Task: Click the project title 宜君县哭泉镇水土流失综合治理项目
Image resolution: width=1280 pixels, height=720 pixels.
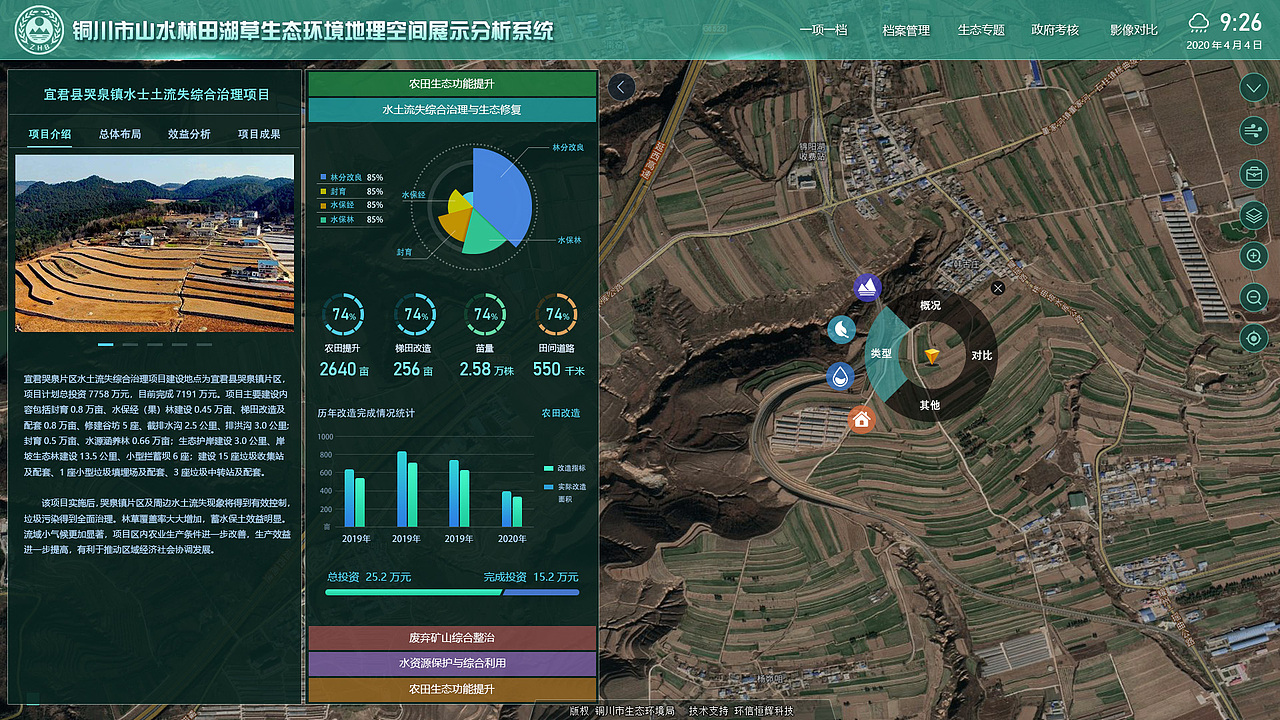Action: [157, 95]
